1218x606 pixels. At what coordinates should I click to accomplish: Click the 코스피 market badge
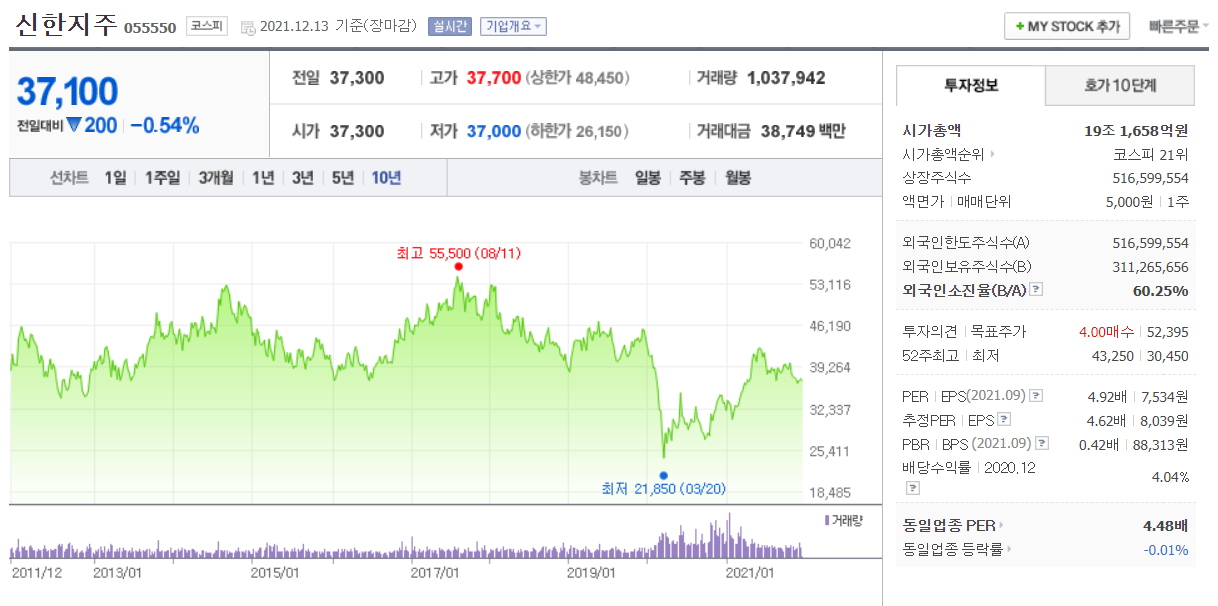pos(209,26)
